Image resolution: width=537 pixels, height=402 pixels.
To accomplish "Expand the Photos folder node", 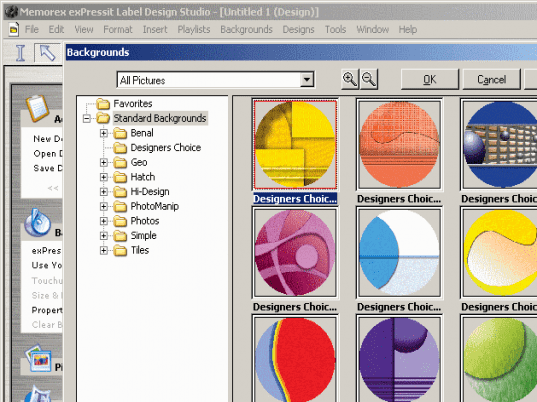I will [104, 221].
